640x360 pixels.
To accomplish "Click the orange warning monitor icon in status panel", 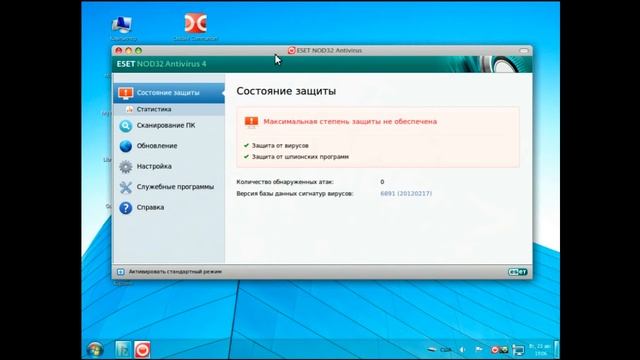I will click(x=251, y=122).
